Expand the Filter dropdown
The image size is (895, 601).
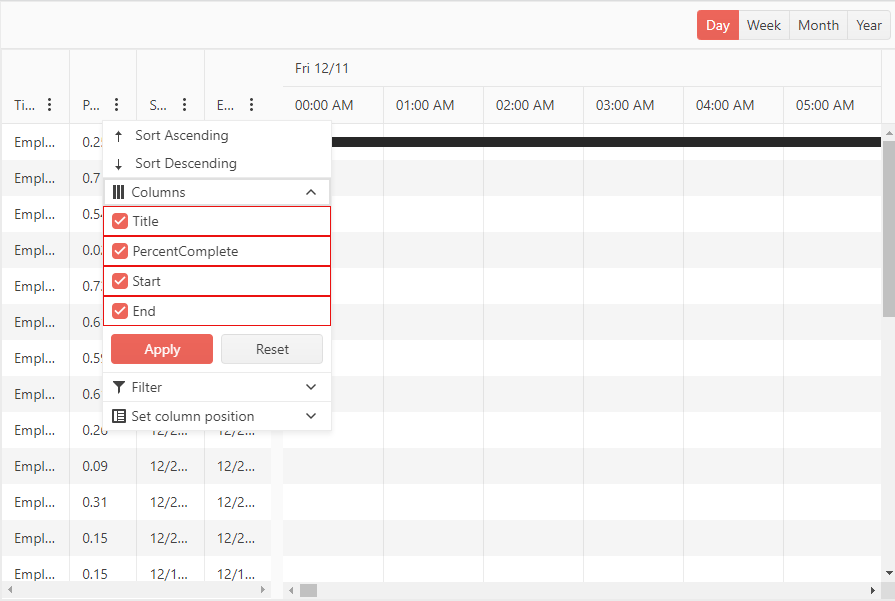pos(312,387)
